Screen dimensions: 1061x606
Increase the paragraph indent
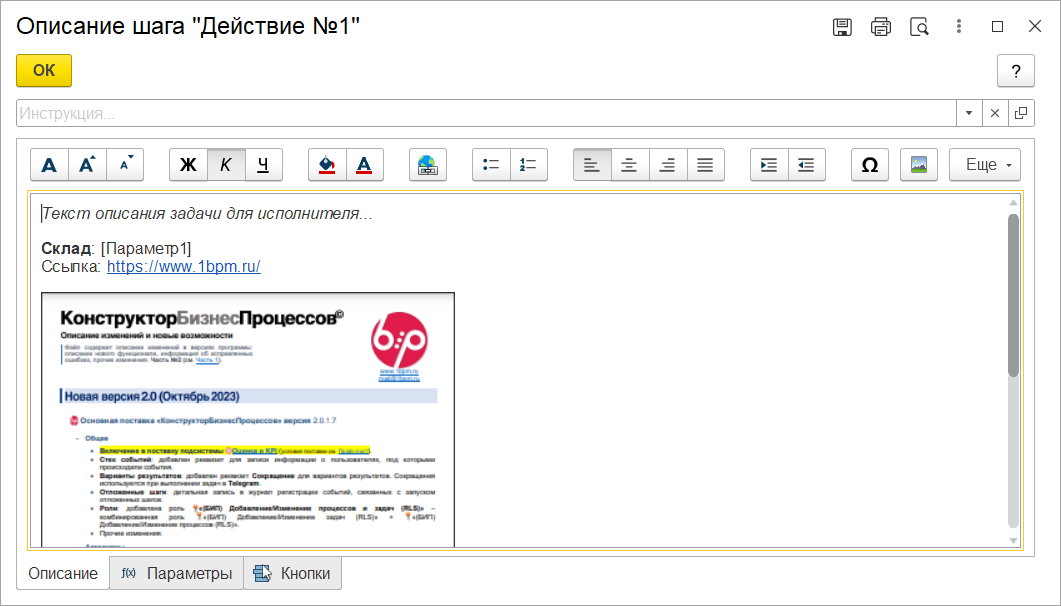point(769,165)
